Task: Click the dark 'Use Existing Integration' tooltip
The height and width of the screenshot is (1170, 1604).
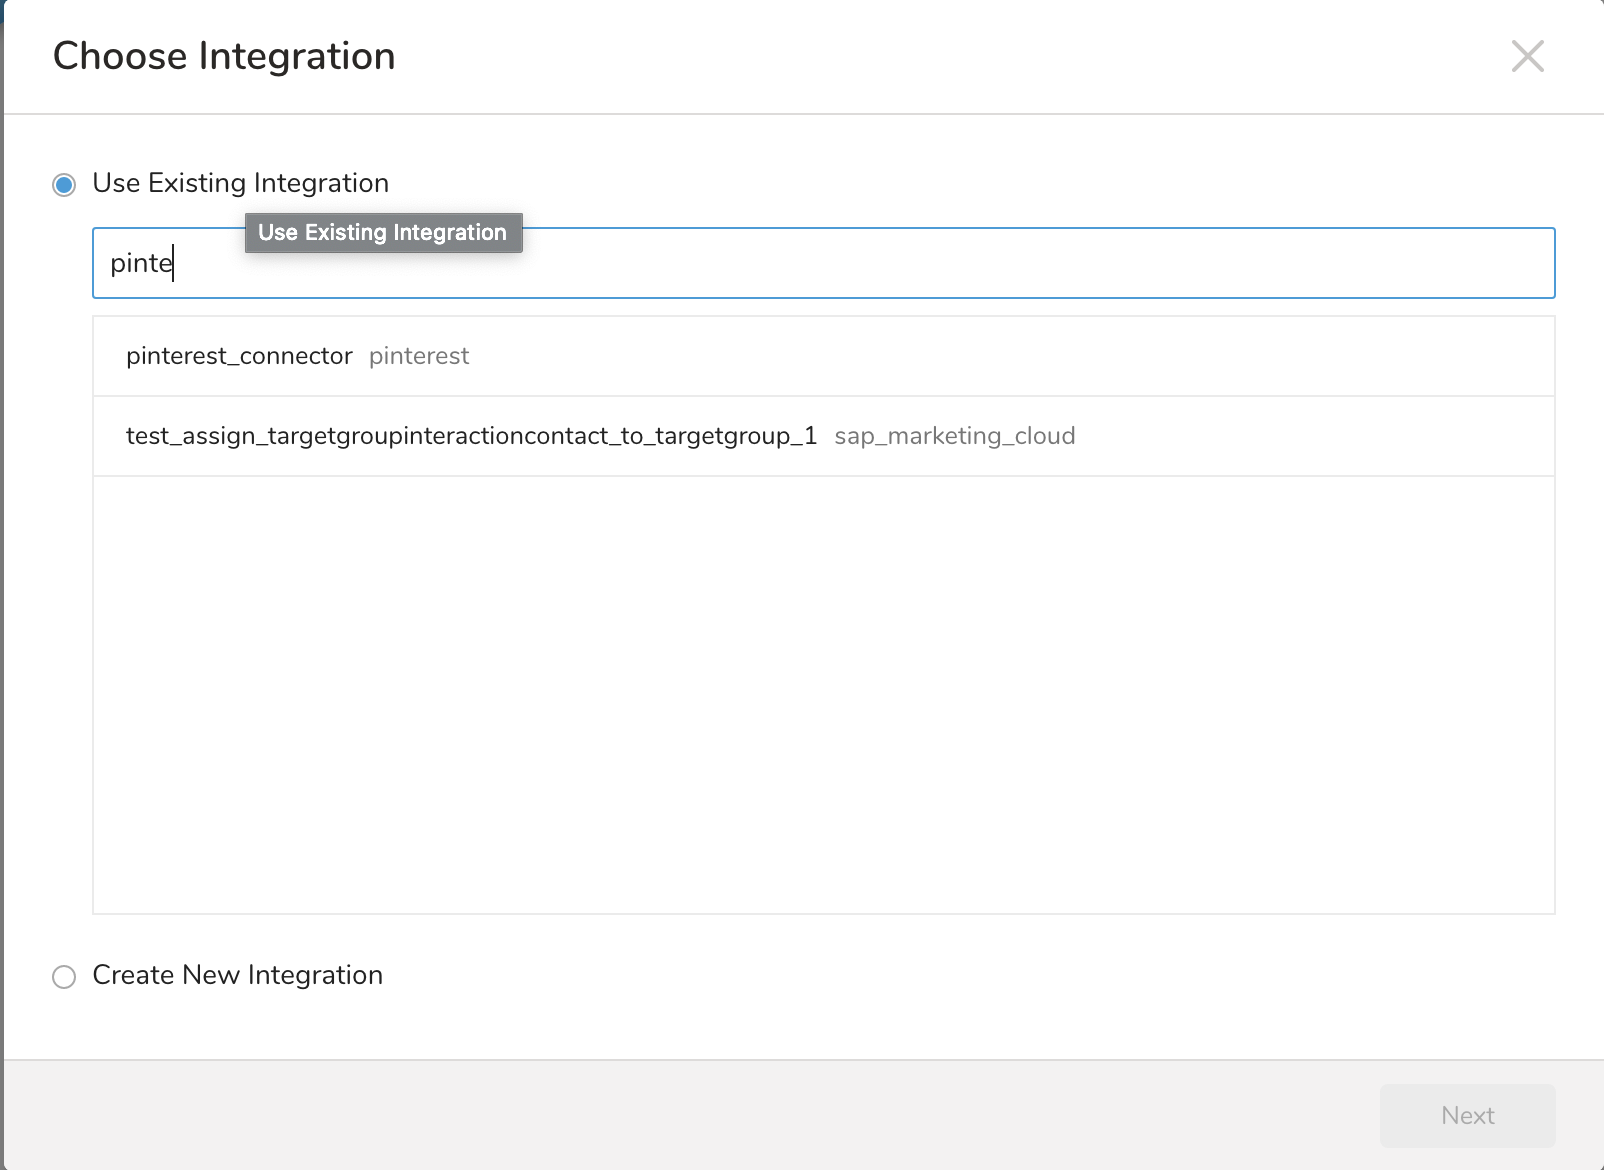Action: 383,233
